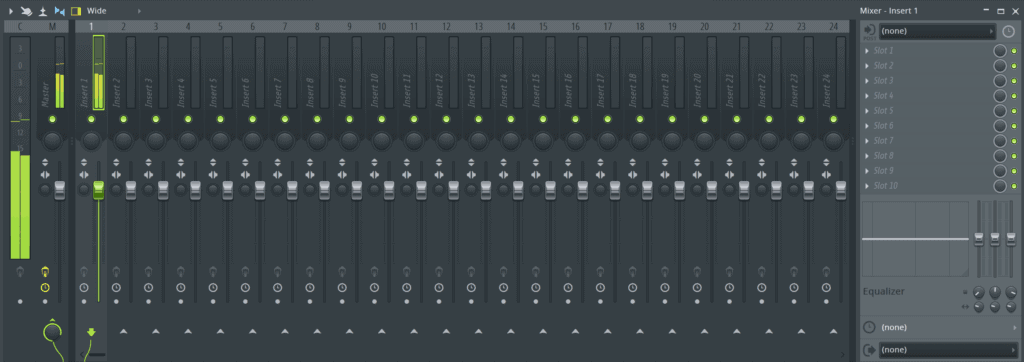
Task: Click the Insert 1 green send arrow
Action: pyautogui.click(x=91, y=332)
